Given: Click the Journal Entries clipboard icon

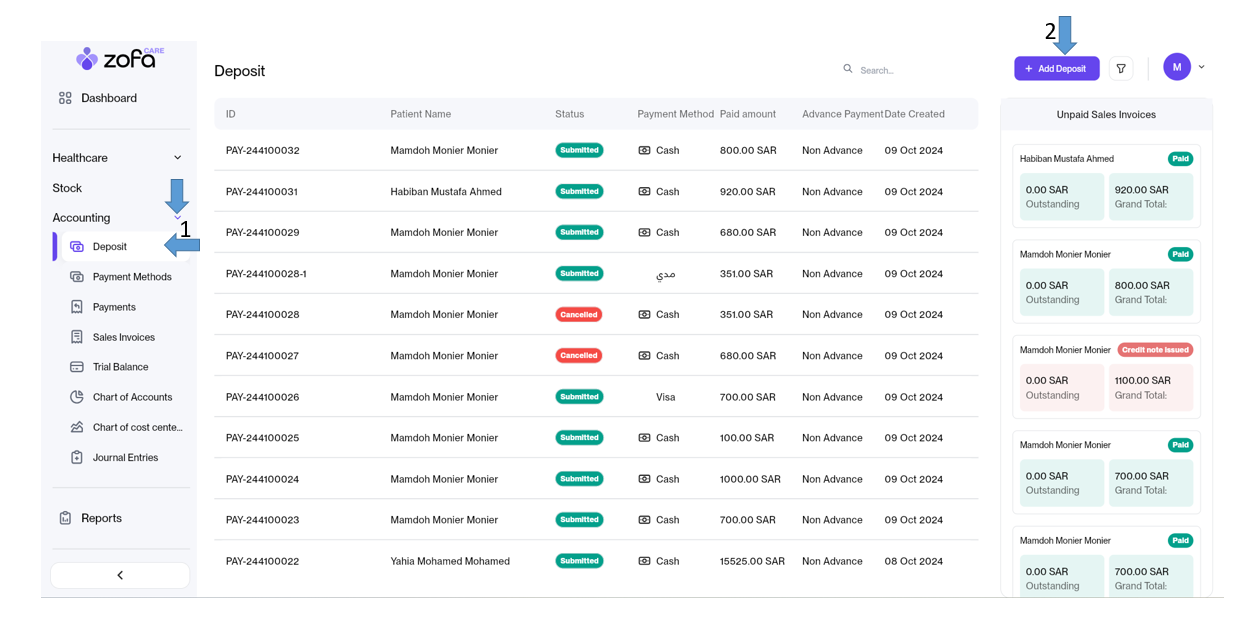Looking at the screenshot, I should tap(77, 457).
